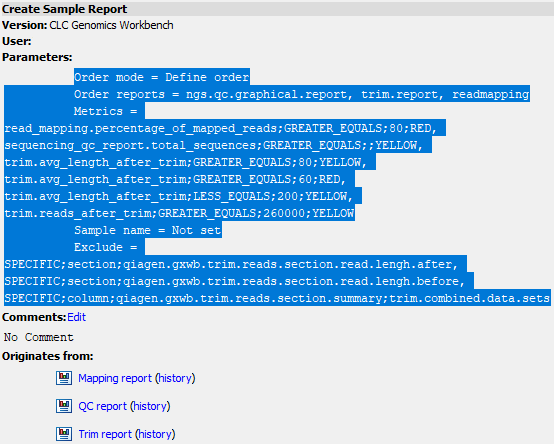554x444 pixels.
Task: Click the QC report icon
Action: click(x=64, y=406)
